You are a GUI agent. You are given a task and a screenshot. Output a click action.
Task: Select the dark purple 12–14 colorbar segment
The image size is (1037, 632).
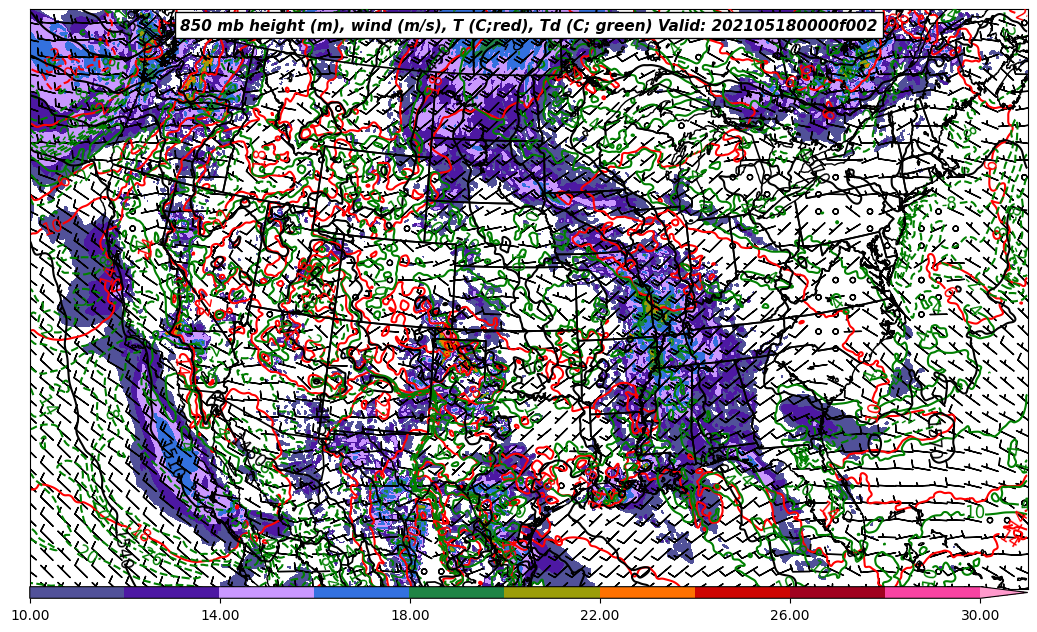pyautogui.click(x=172, y=592)
